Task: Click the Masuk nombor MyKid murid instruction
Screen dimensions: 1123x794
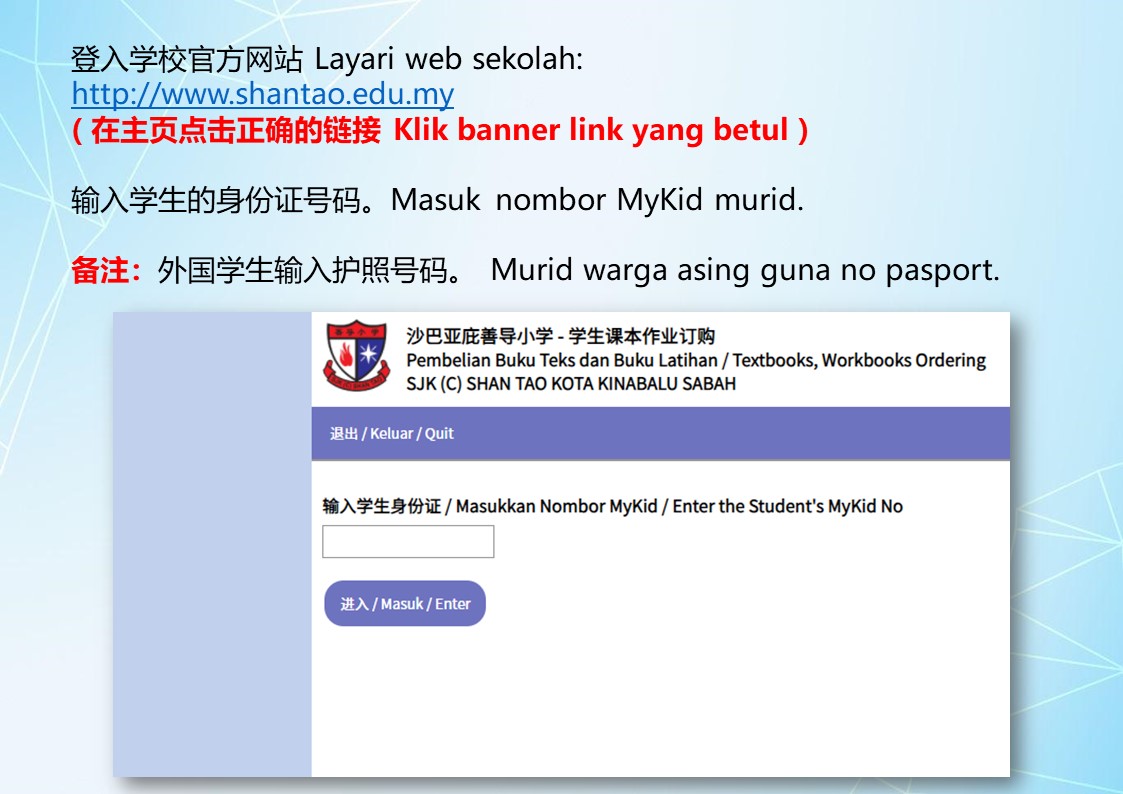Action: pyautogui.click(x=597, y=200)
